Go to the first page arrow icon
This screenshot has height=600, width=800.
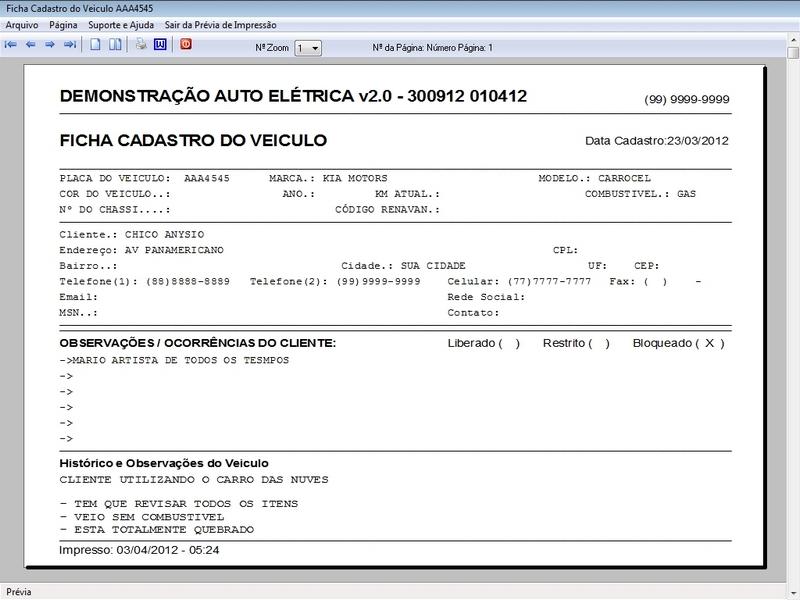pyautogui.click(x=10, y=45)
